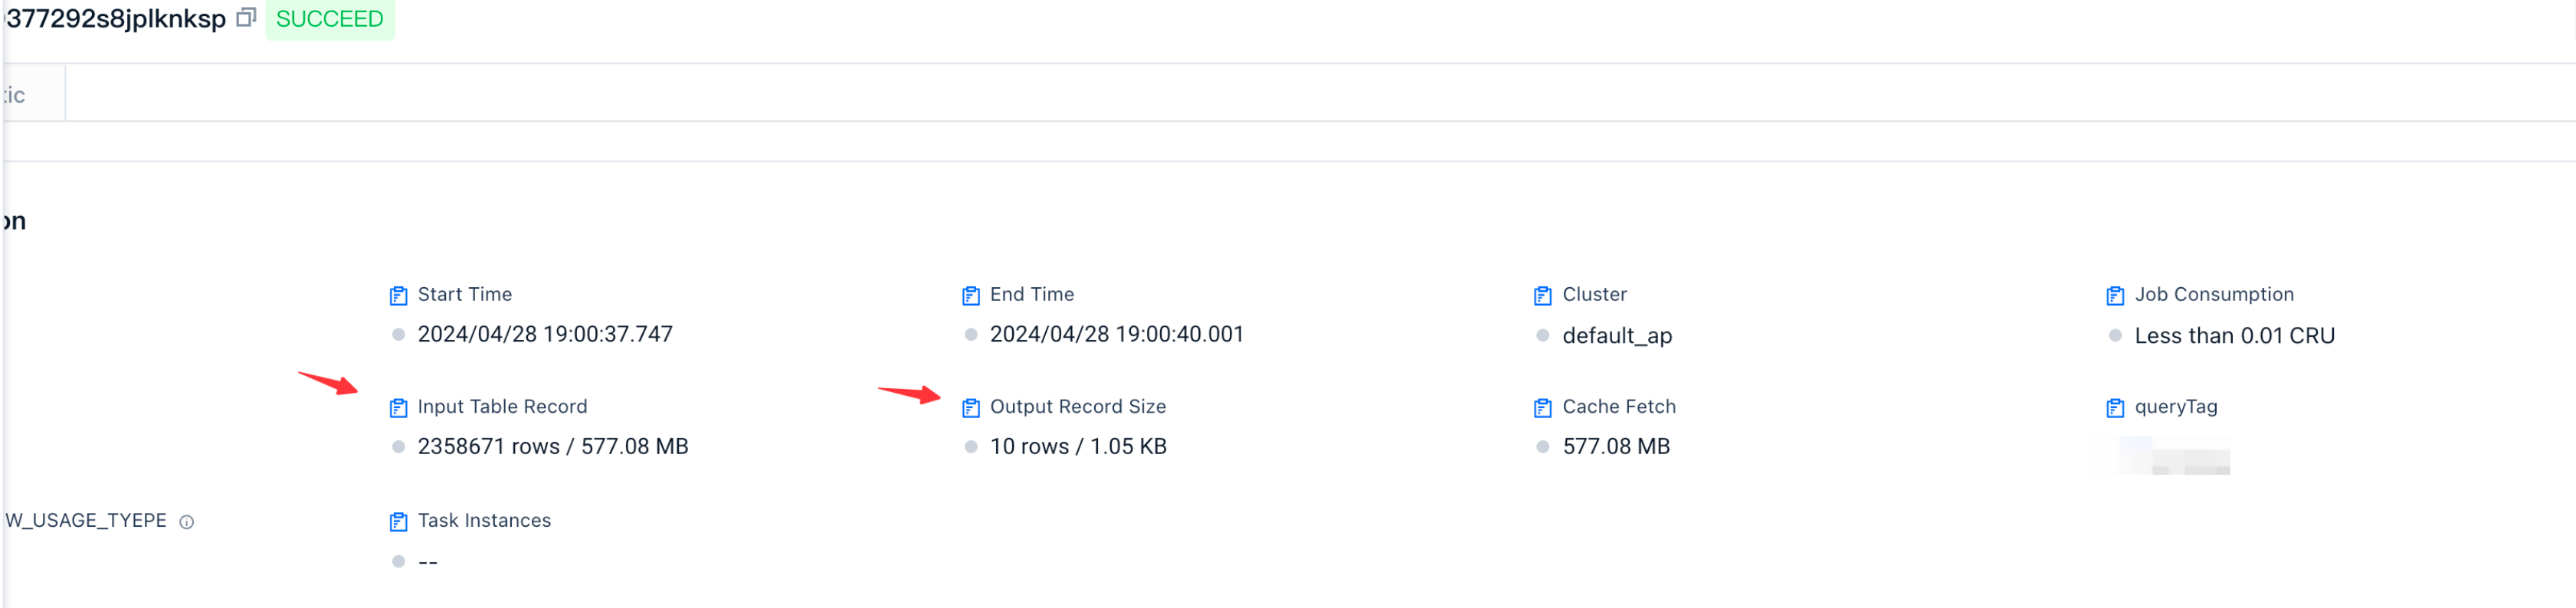Click the Input Table Record icon

tap(398, 407)
